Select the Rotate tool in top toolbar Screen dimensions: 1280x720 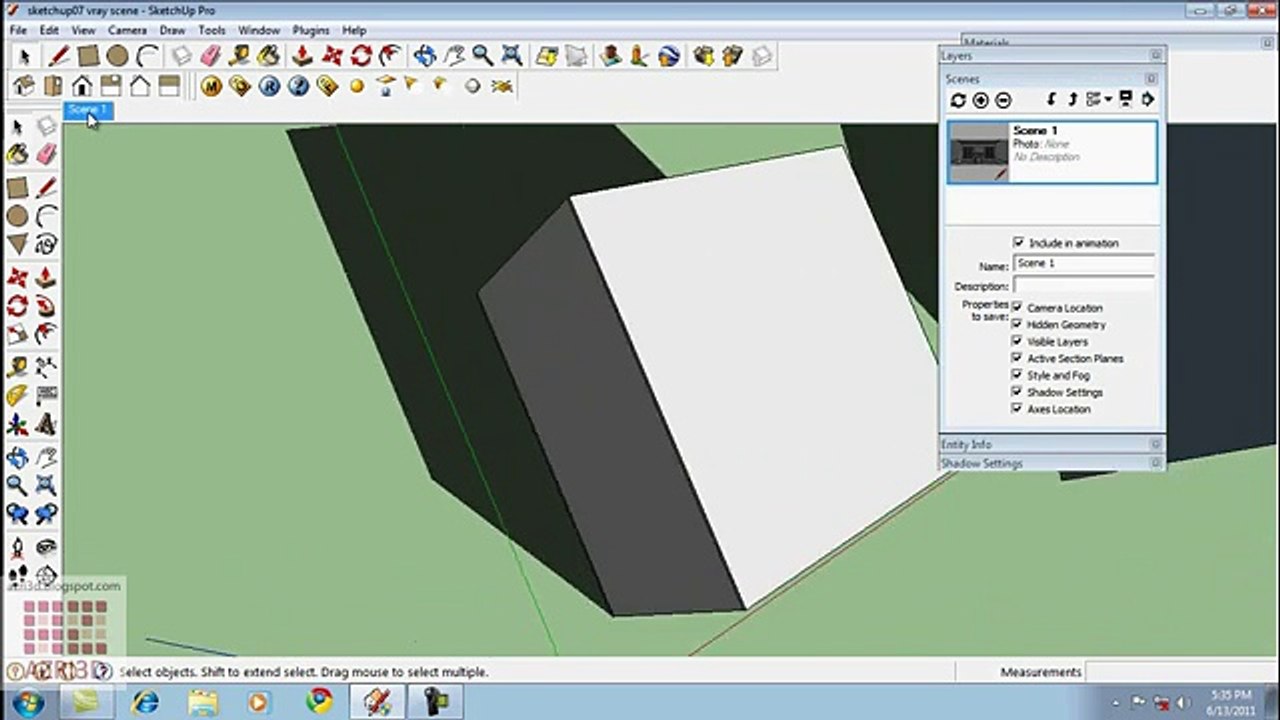point(361,56)
